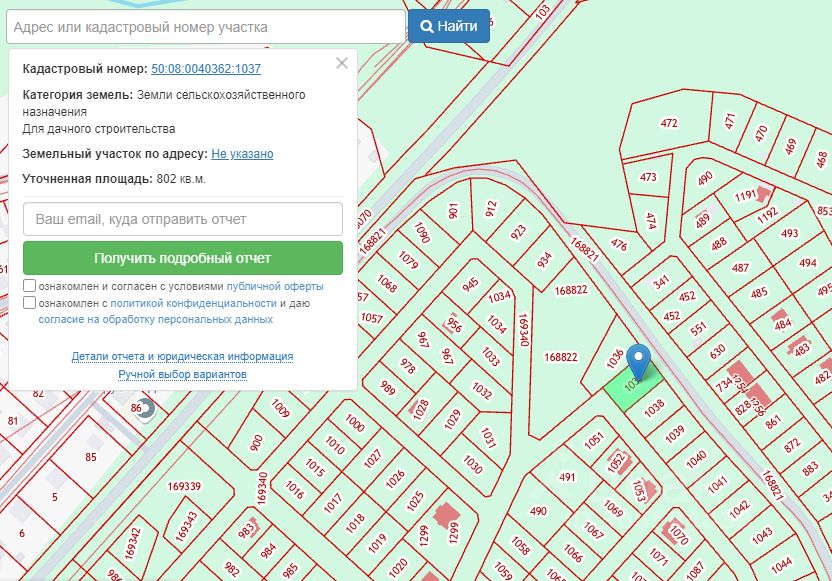The height and width of the screenshot is (581, 832).
Task: Click the building footprint on parcel 1052
Action: pyautogui.click(x=622, y=462)
